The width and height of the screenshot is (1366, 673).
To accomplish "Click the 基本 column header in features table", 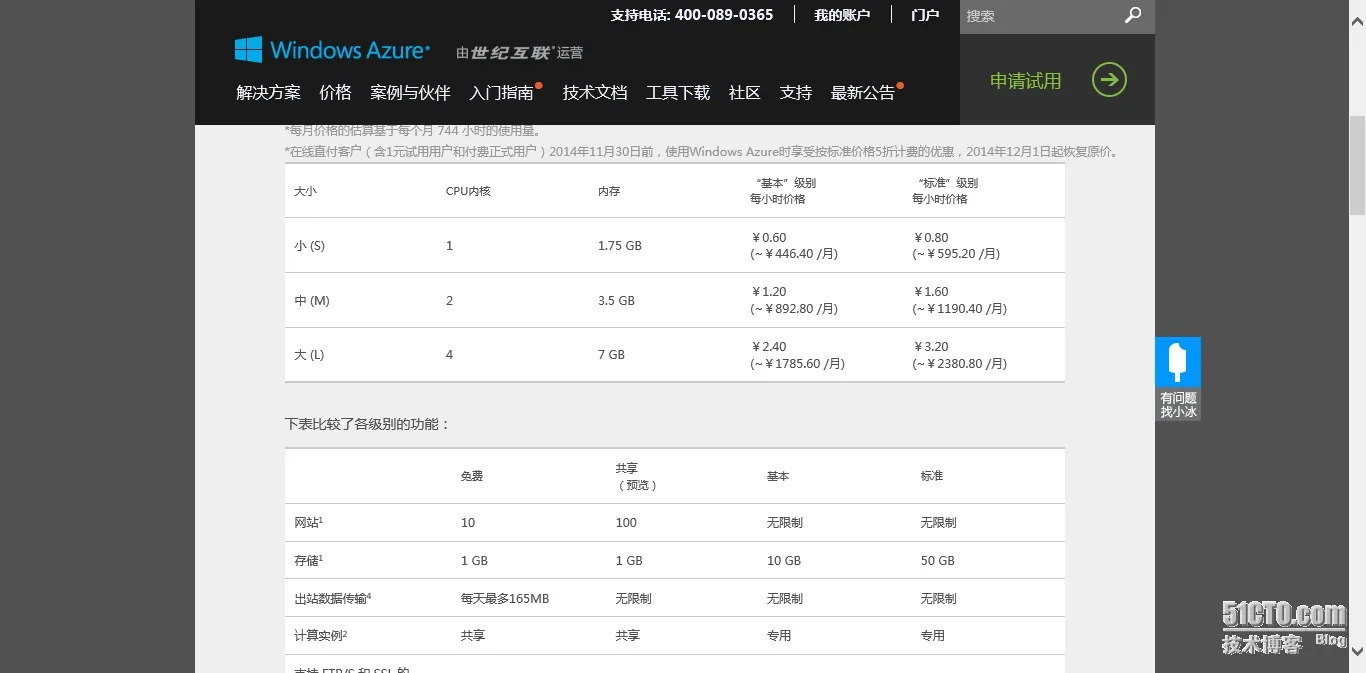I will tap(778, 476).
